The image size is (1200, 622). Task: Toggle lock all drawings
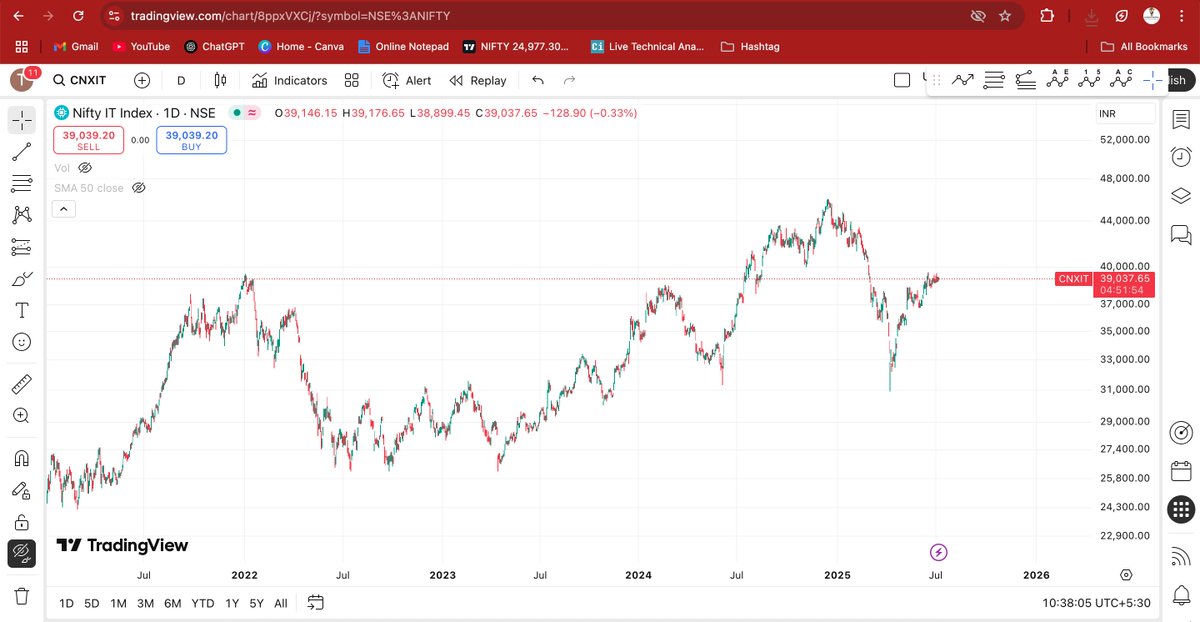(22, 522)
